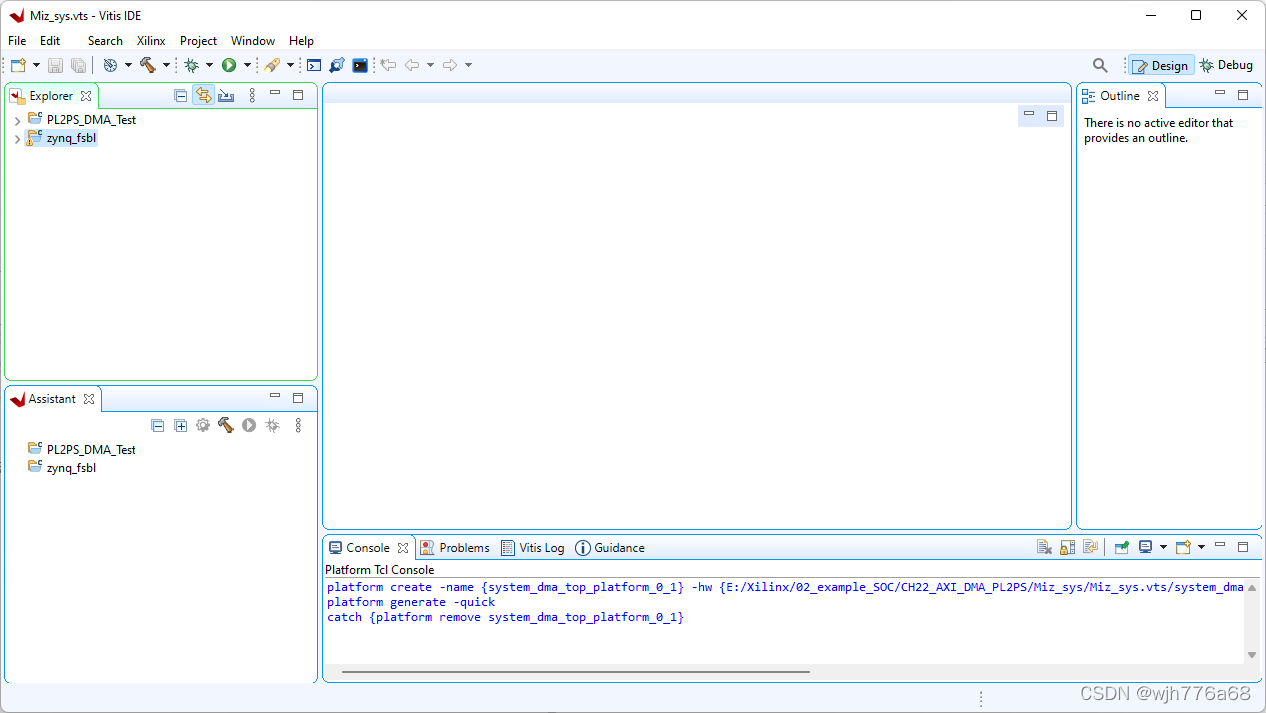This screenshot has width=1266, height=713.
Task: Click the Build hammer icon in main toolbar
Action: click(x=148, y=65)
